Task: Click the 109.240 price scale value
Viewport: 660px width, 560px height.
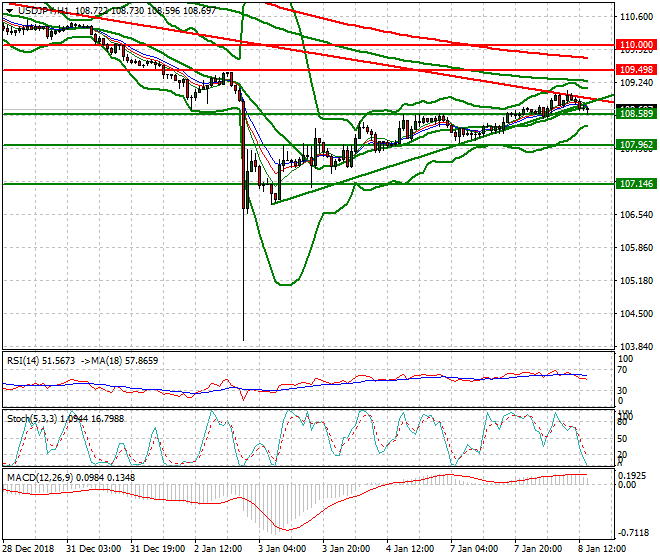Action: 636,83
